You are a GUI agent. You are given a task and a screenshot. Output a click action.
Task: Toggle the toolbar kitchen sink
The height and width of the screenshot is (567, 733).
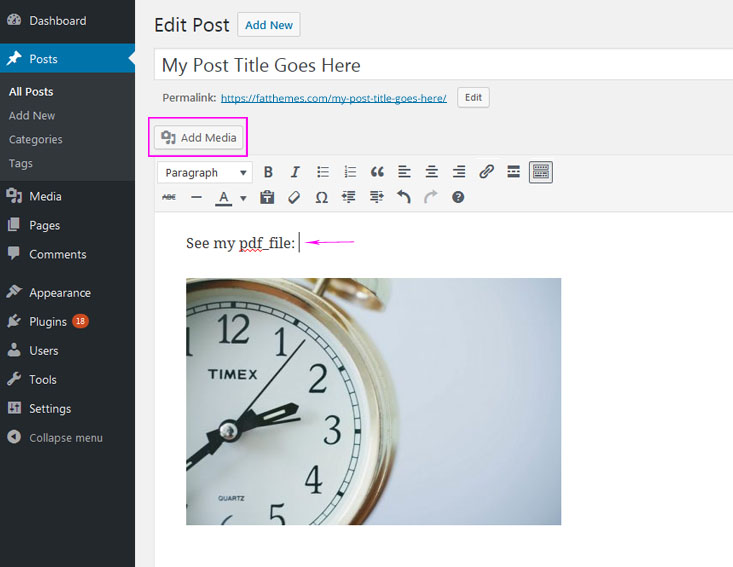tap(541, 172)
